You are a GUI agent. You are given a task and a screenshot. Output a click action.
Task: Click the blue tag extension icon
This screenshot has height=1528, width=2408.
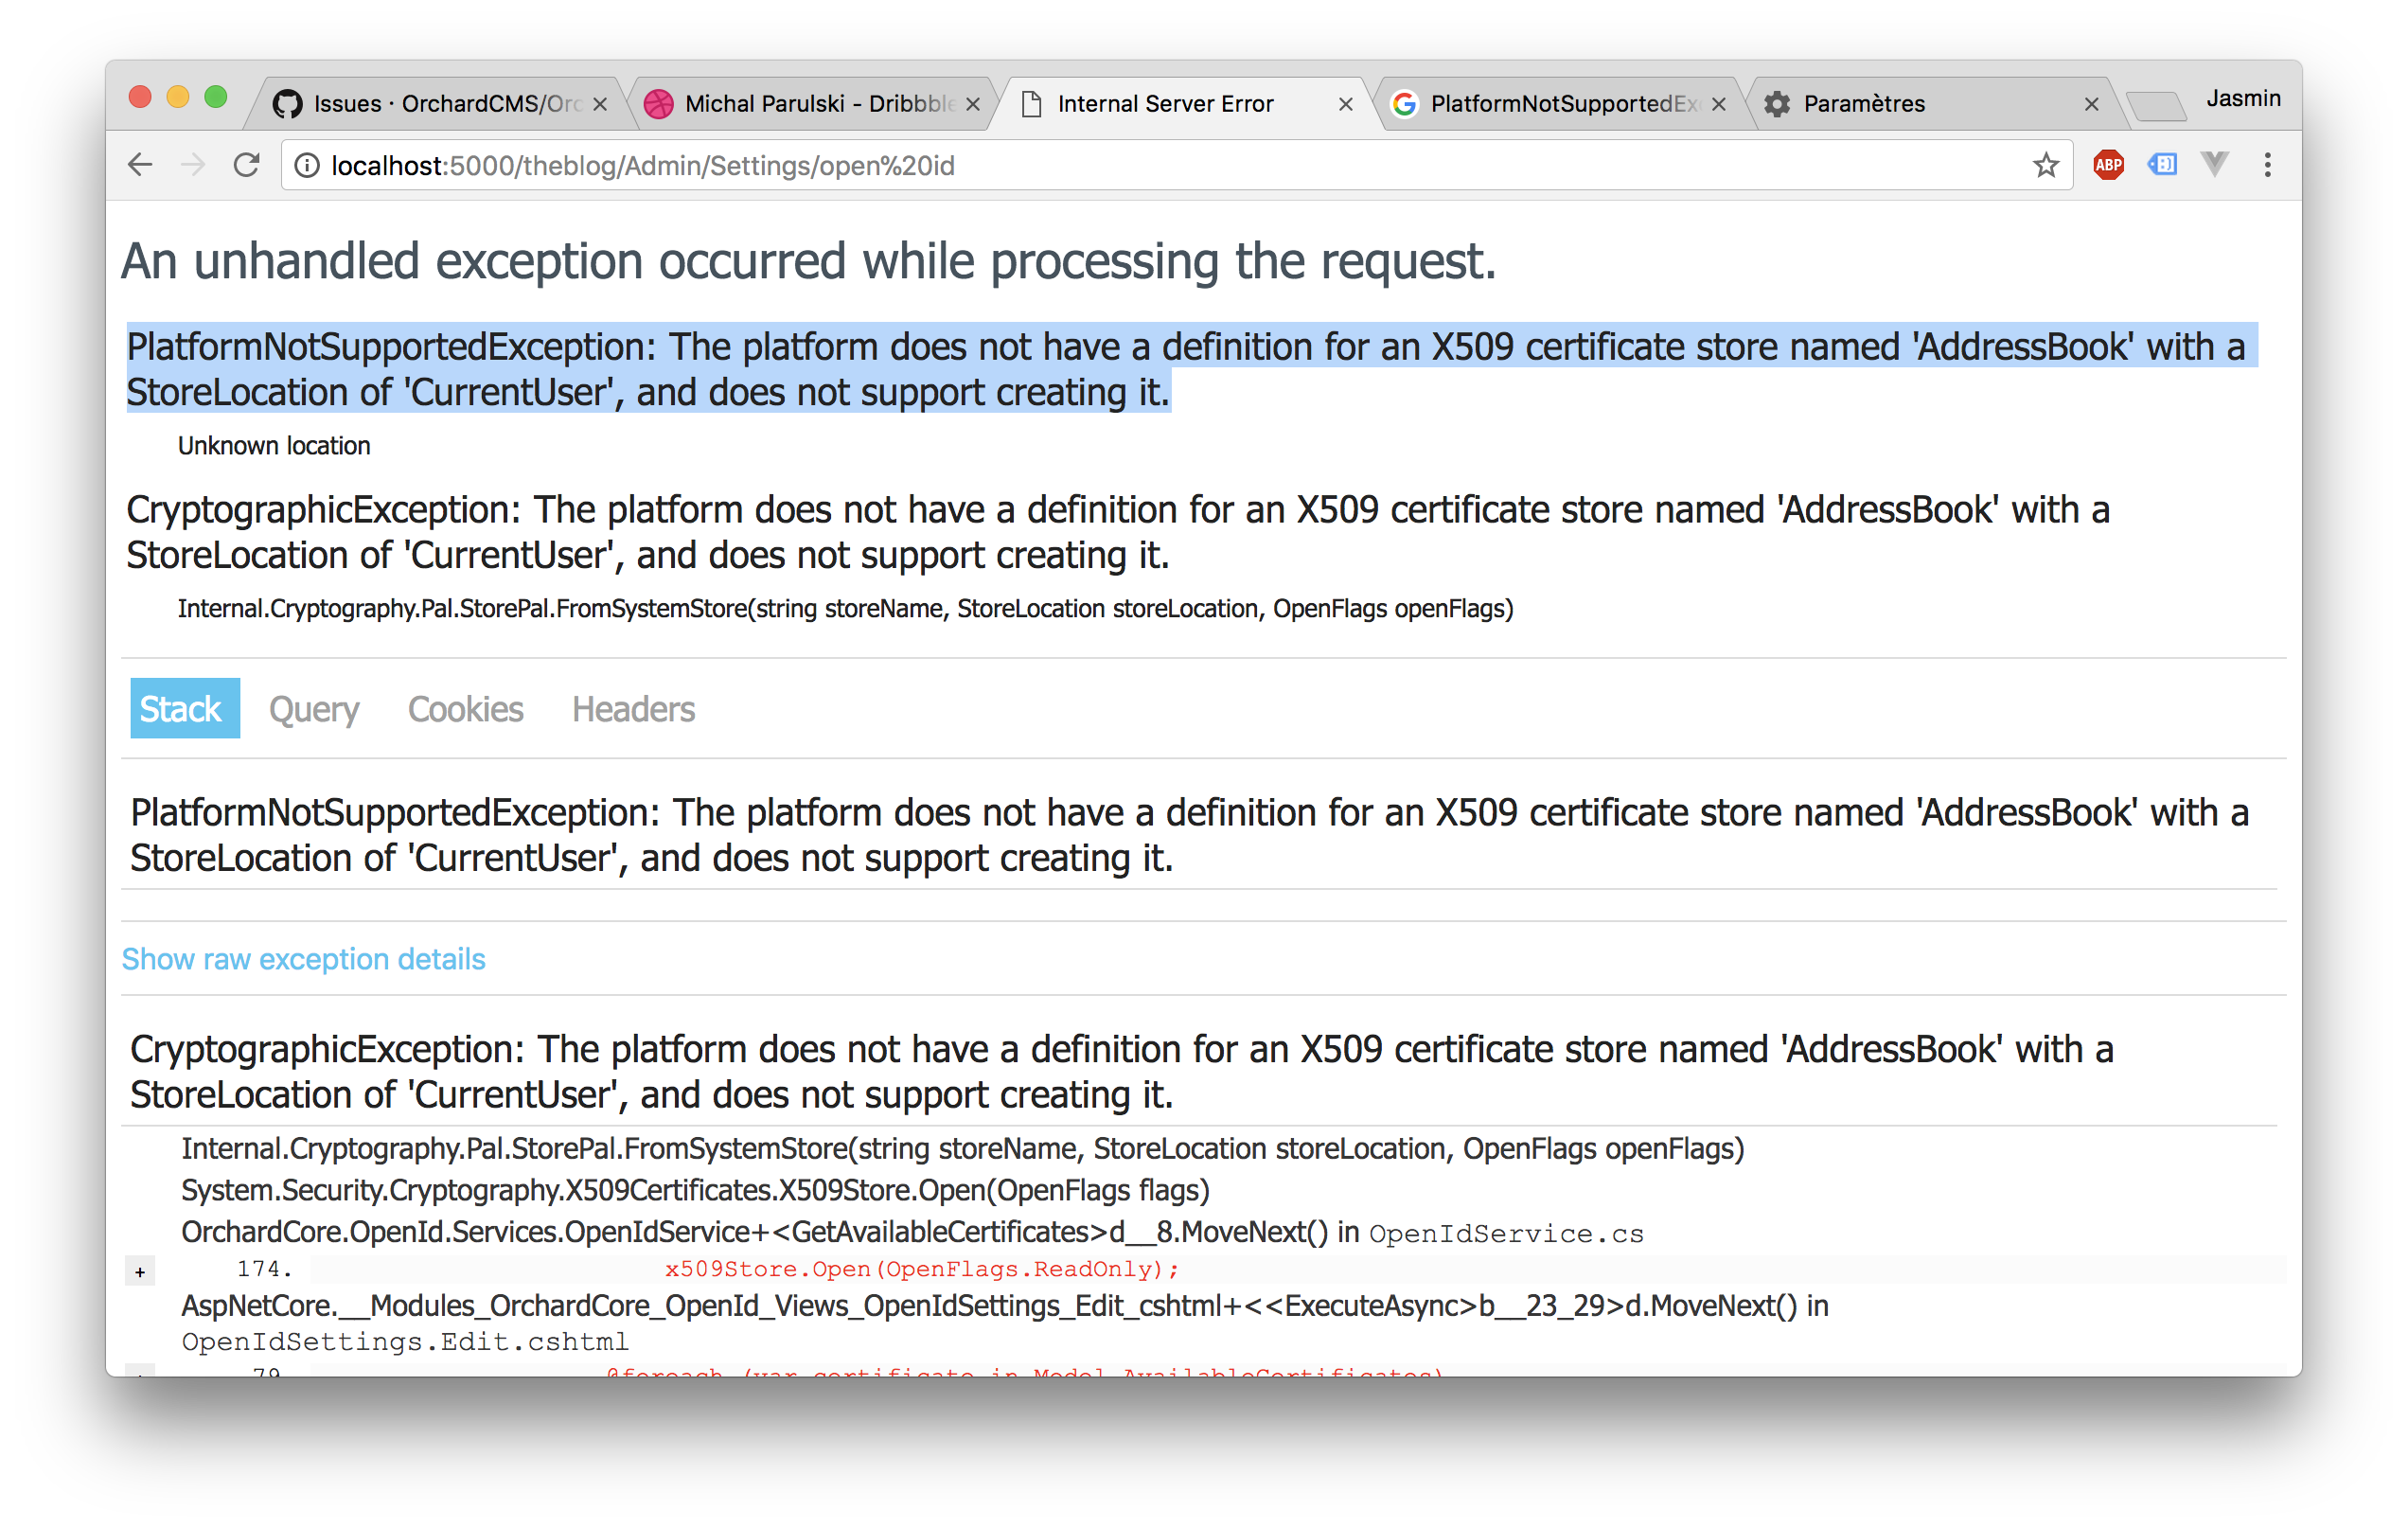point(2161,165)
